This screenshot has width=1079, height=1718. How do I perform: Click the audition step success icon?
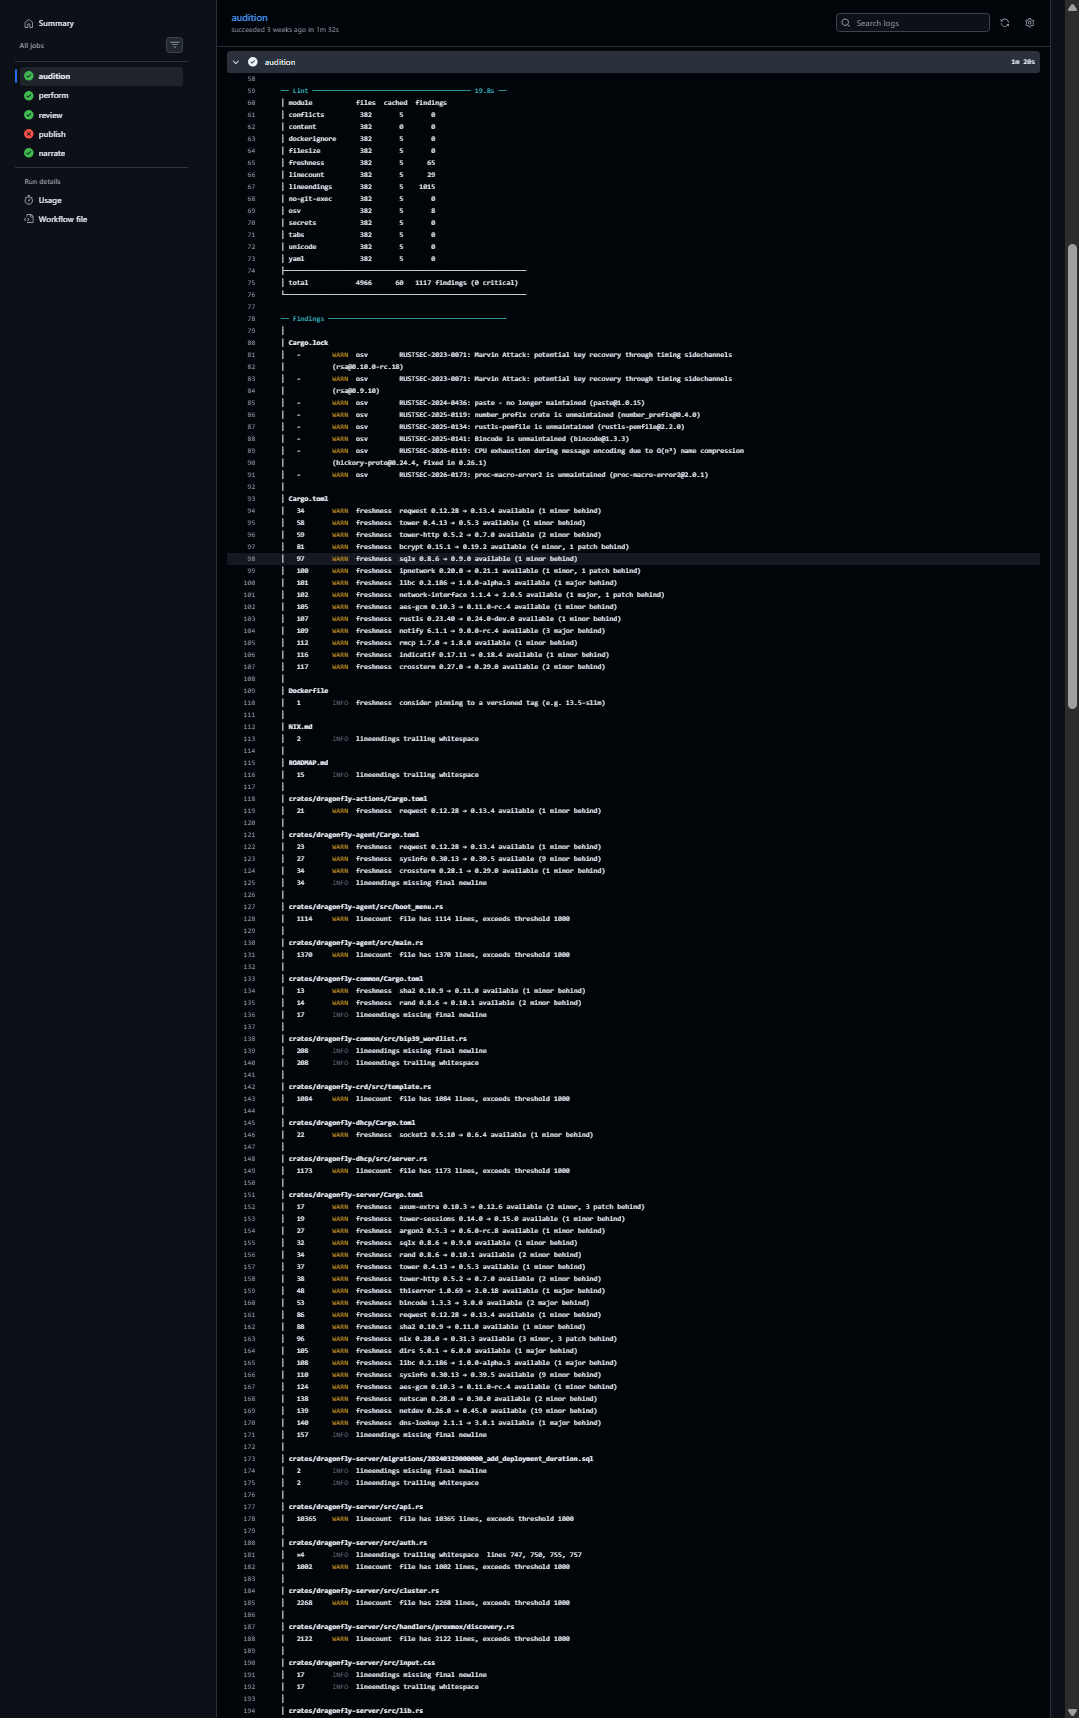[x=253, y=62]
